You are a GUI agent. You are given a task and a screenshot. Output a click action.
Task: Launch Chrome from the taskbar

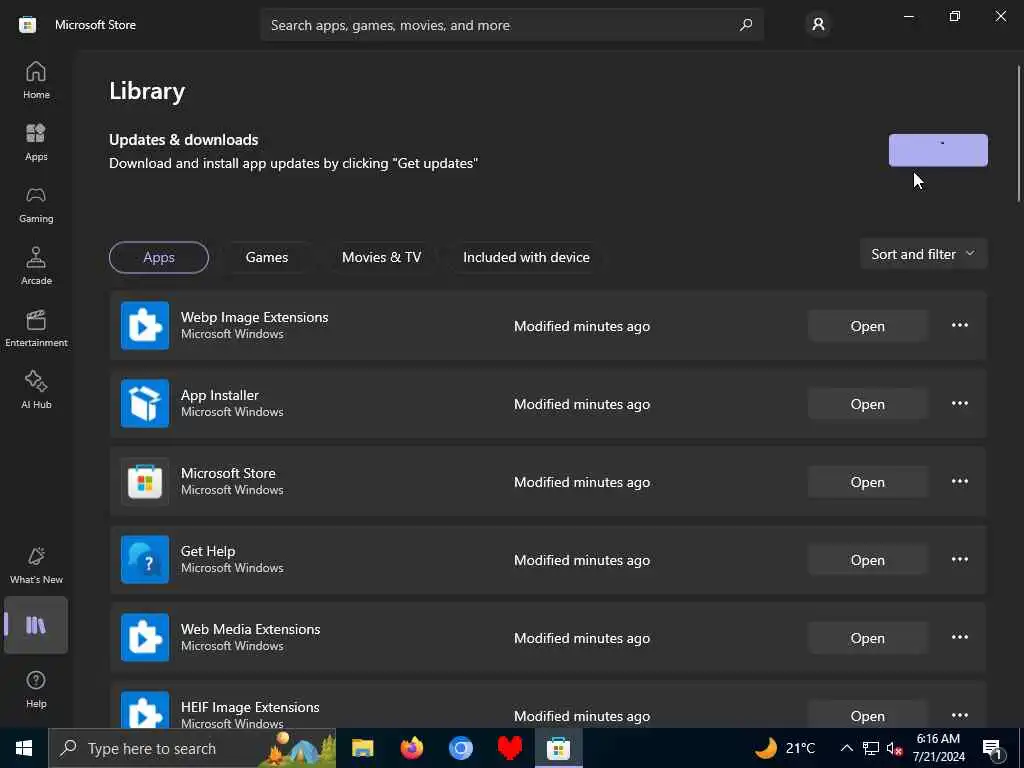click(x=460, y=748)
